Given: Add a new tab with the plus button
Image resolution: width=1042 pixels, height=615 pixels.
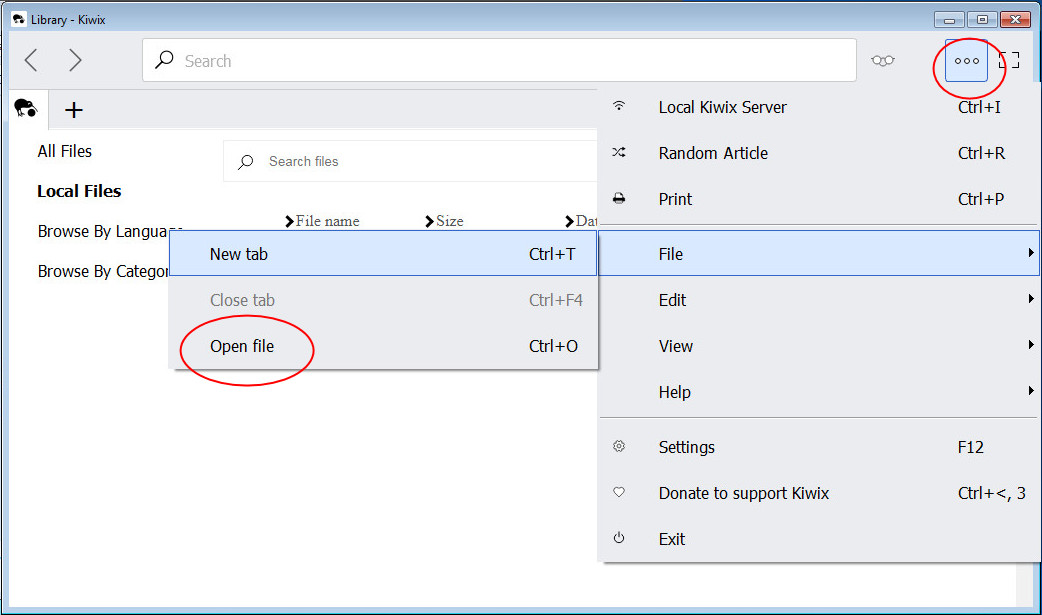Looking at the screenshot, I should (x=74, y=110).
